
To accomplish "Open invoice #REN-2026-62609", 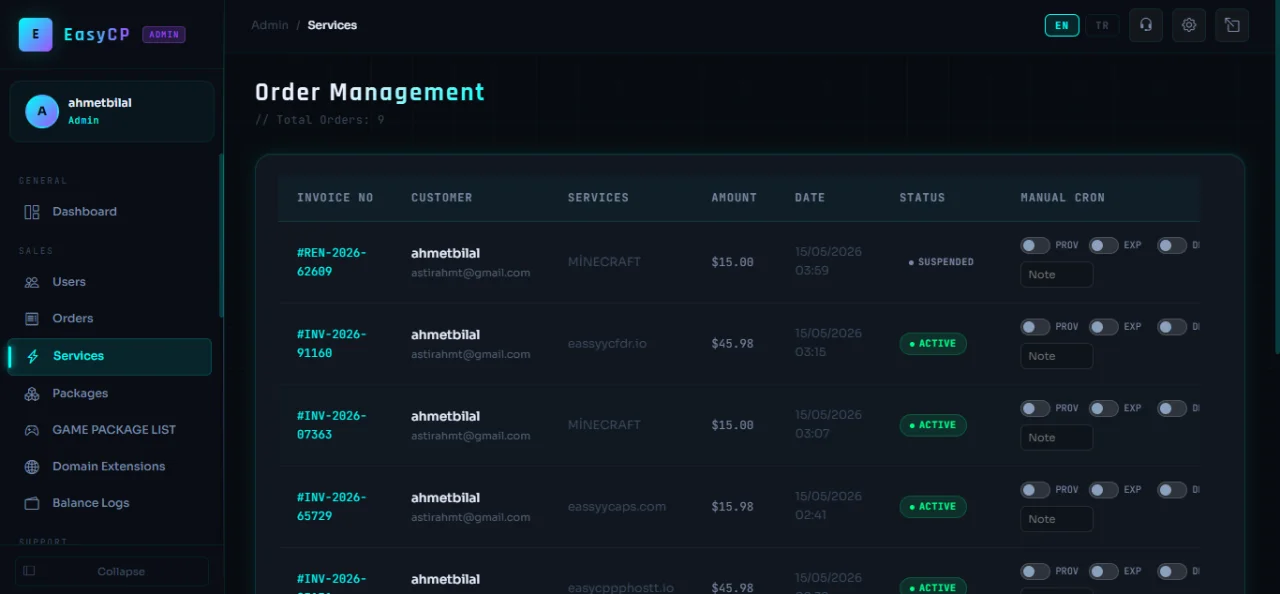I will 332,262.
